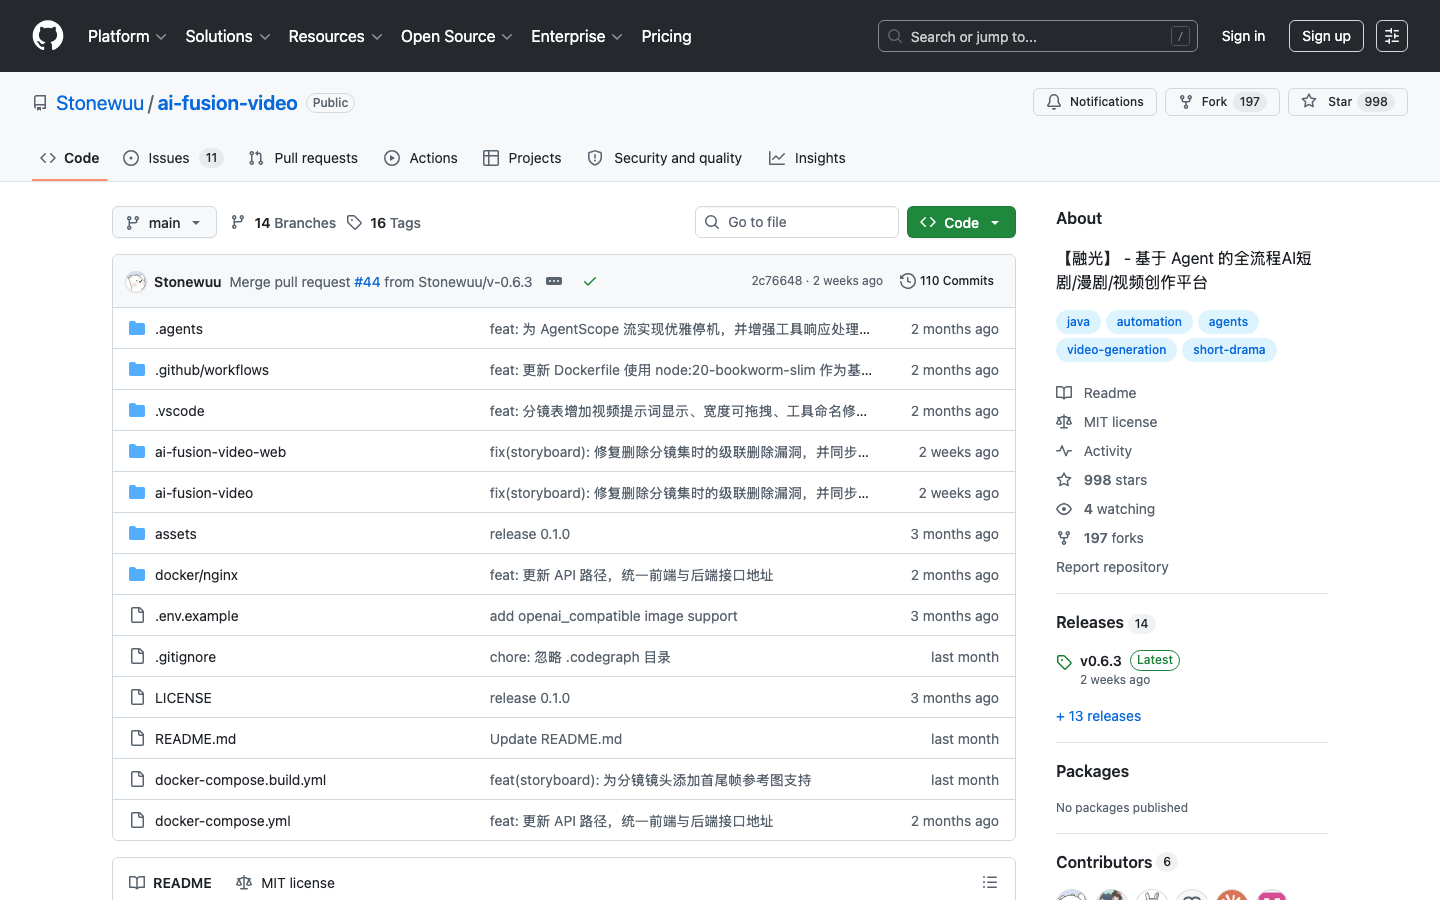
Task: Click the scale icon beside MIT license
Action: [x=1064, y=422]
